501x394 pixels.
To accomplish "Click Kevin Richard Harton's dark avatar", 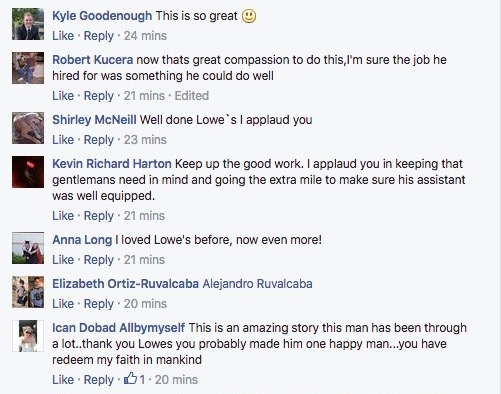I will (x=28, y=172).
